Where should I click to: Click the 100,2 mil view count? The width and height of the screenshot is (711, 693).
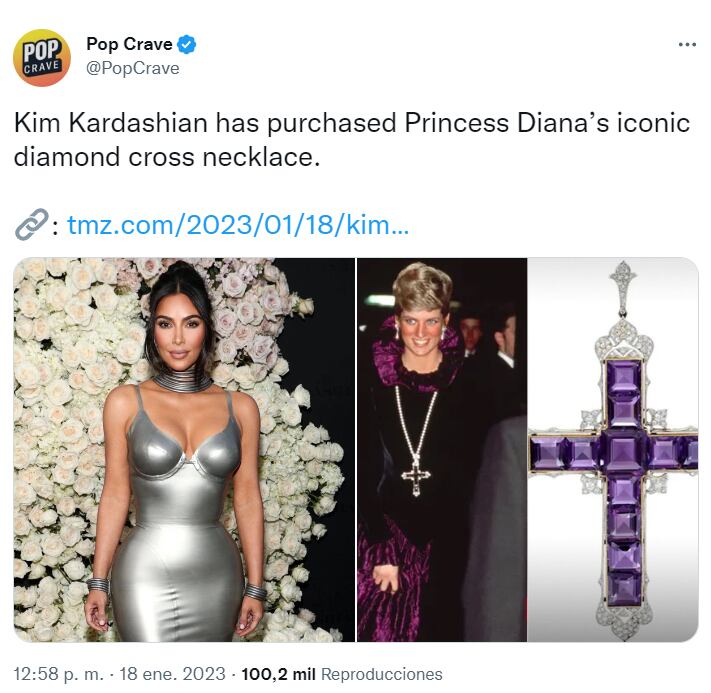pos(279,674)
